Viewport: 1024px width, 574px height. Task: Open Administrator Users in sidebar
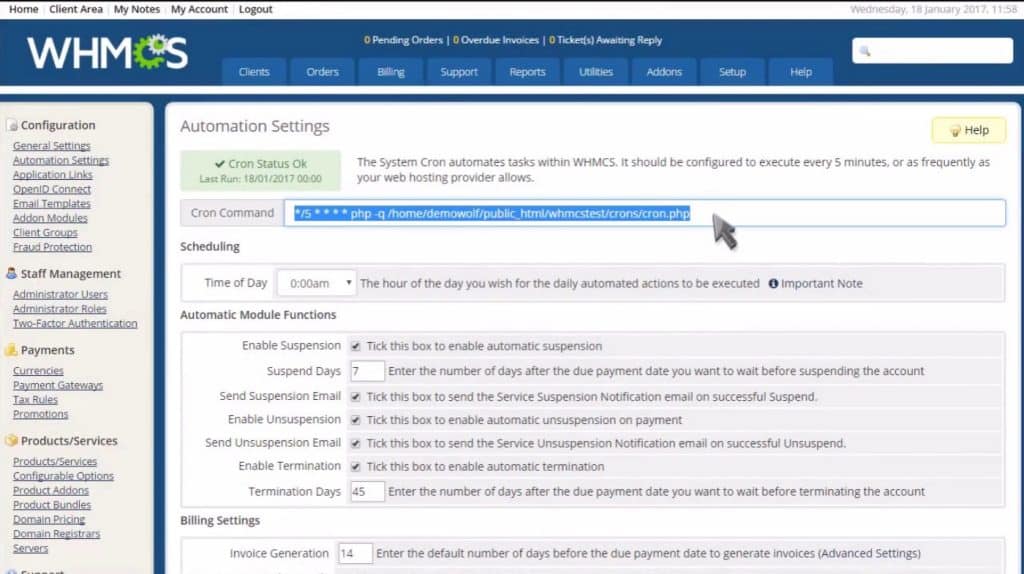coord(60,295)
